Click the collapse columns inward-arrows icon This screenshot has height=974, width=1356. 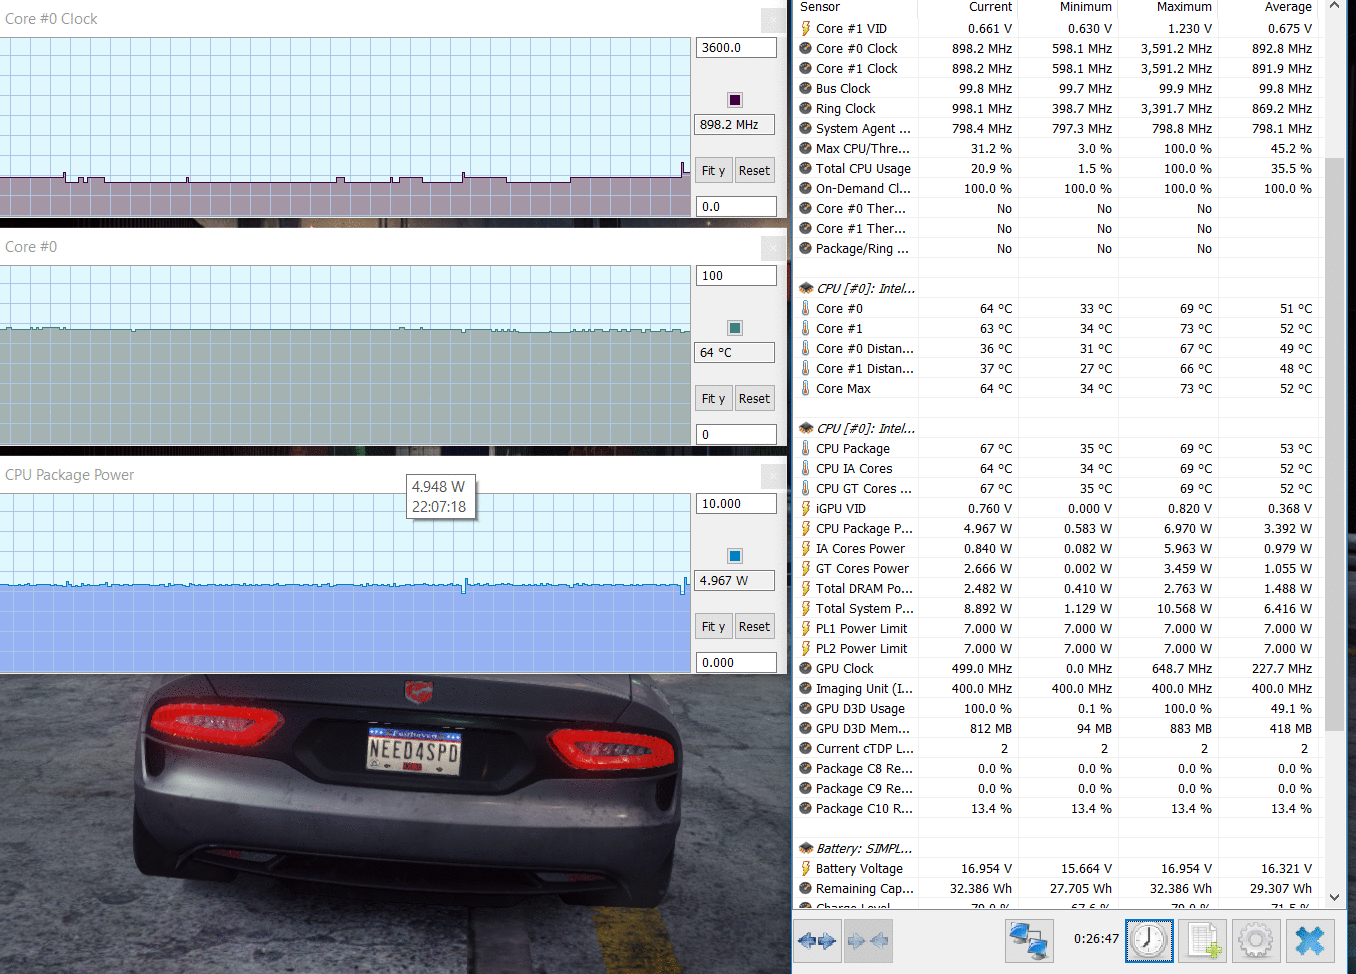click(x=867, y=941)
